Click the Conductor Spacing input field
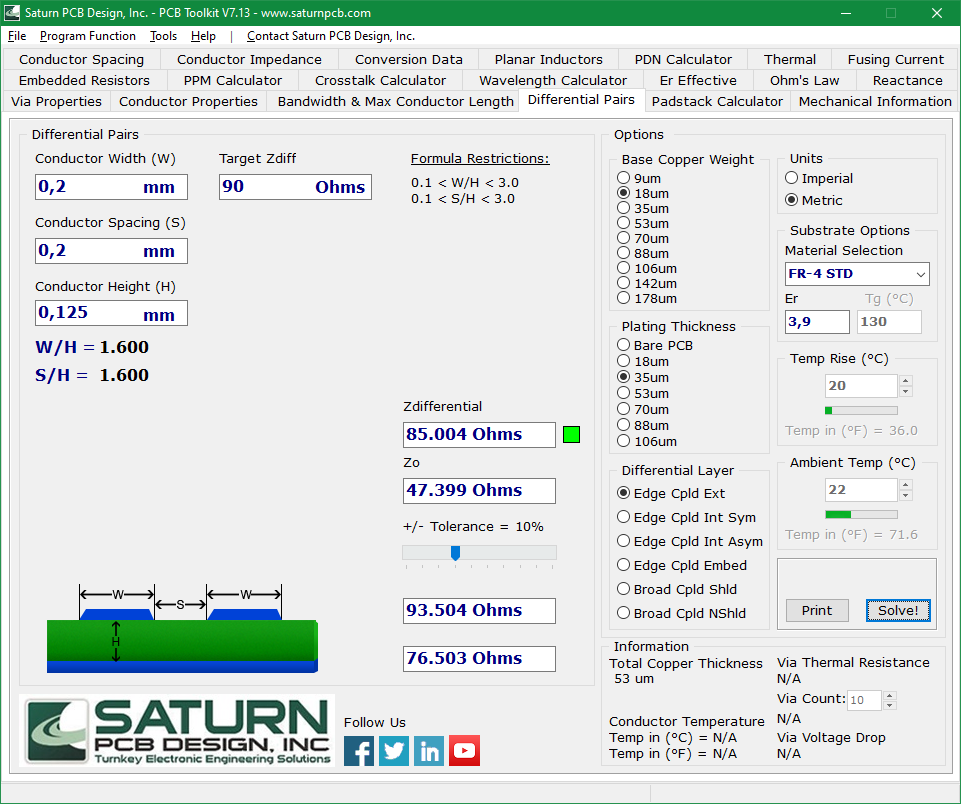 tap(111, 251)
